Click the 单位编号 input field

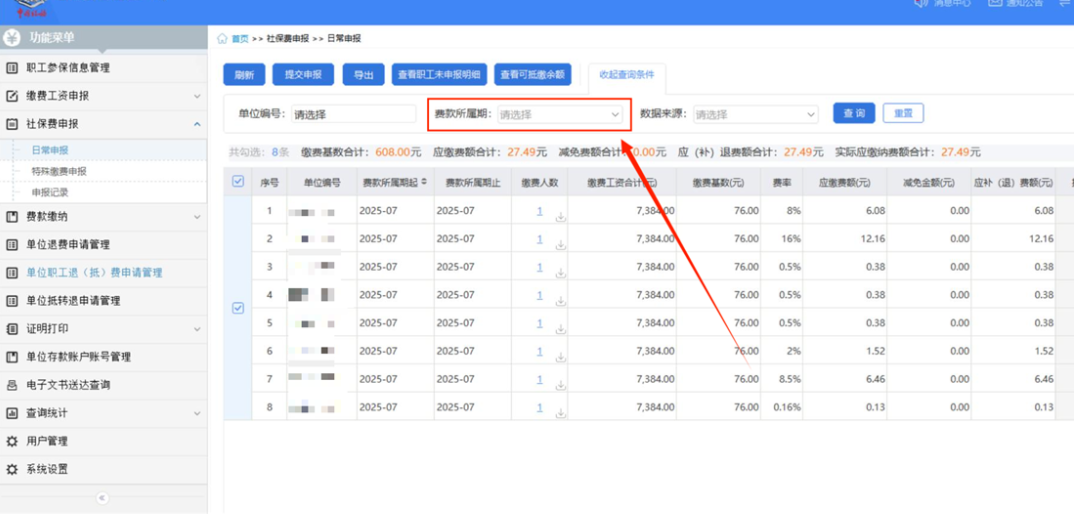pyautogui.click(x=352, y=115)
